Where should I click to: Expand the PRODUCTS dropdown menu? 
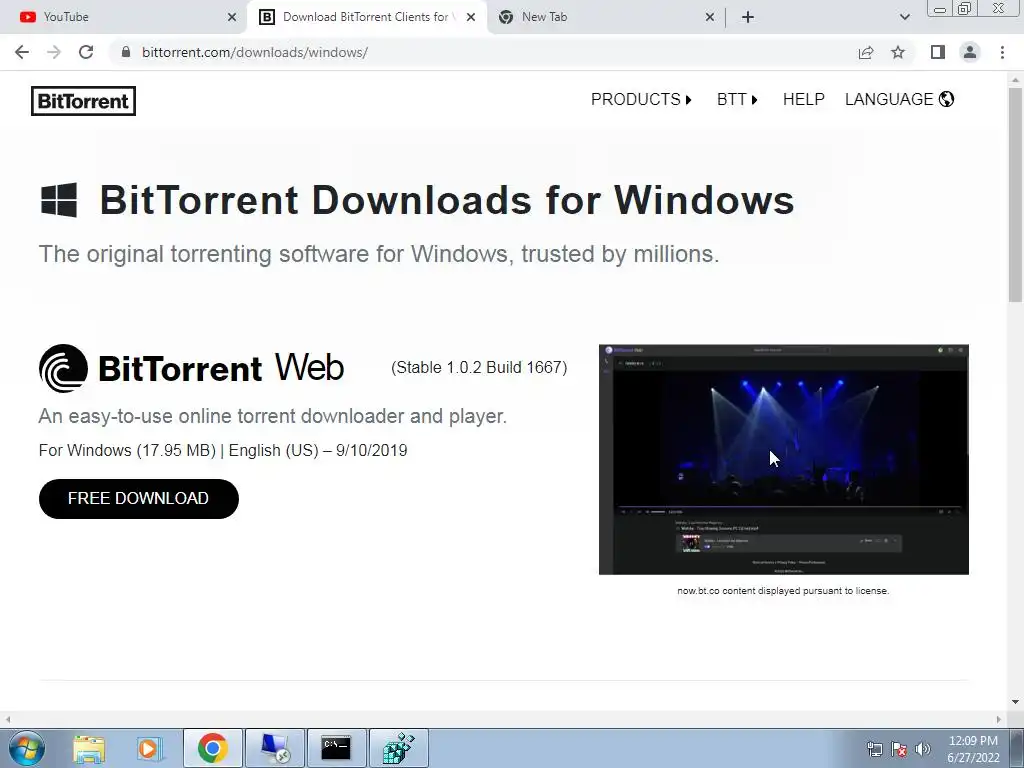click(641, 99)
